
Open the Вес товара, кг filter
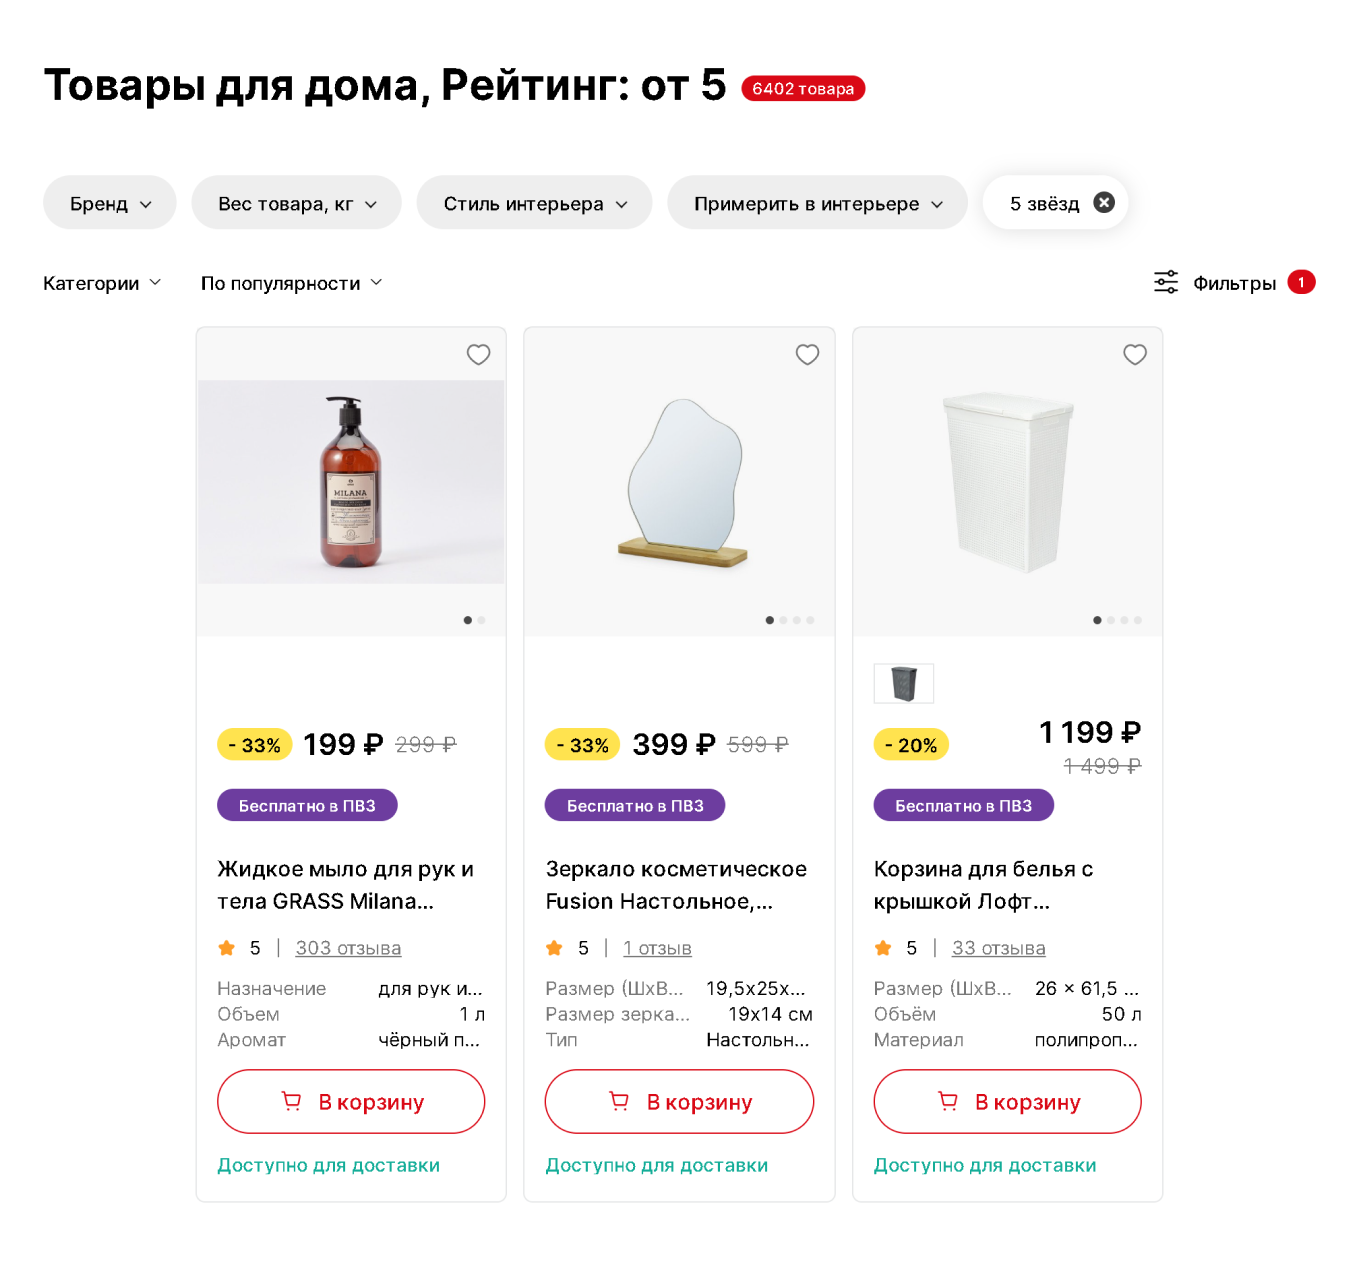click(296, 202)
